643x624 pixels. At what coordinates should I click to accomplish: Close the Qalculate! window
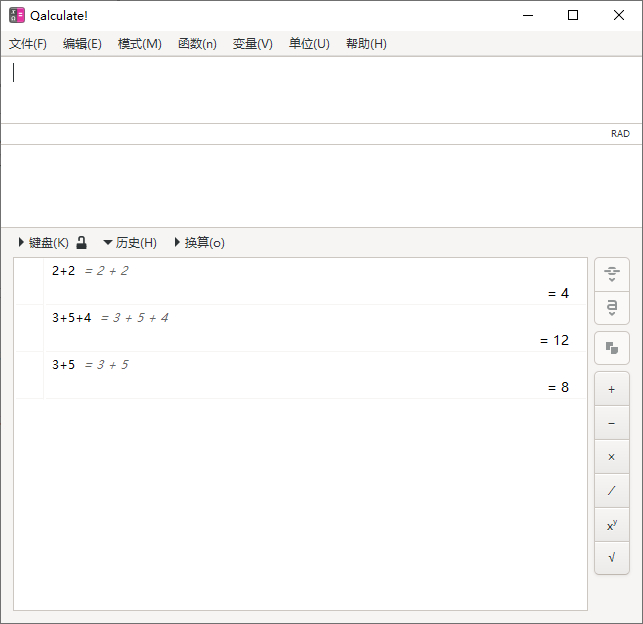(619, 16)
